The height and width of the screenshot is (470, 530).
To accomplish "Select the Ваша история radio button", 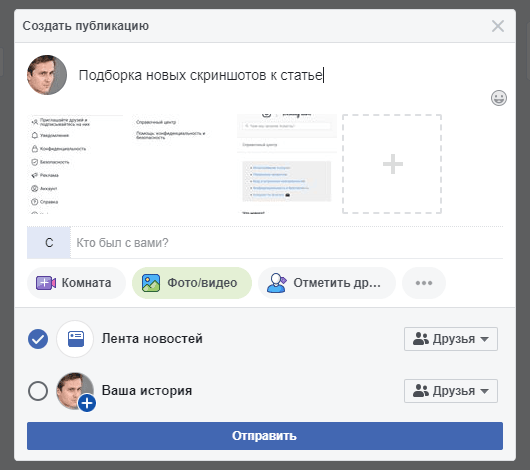I will click(x=38, y=391).
